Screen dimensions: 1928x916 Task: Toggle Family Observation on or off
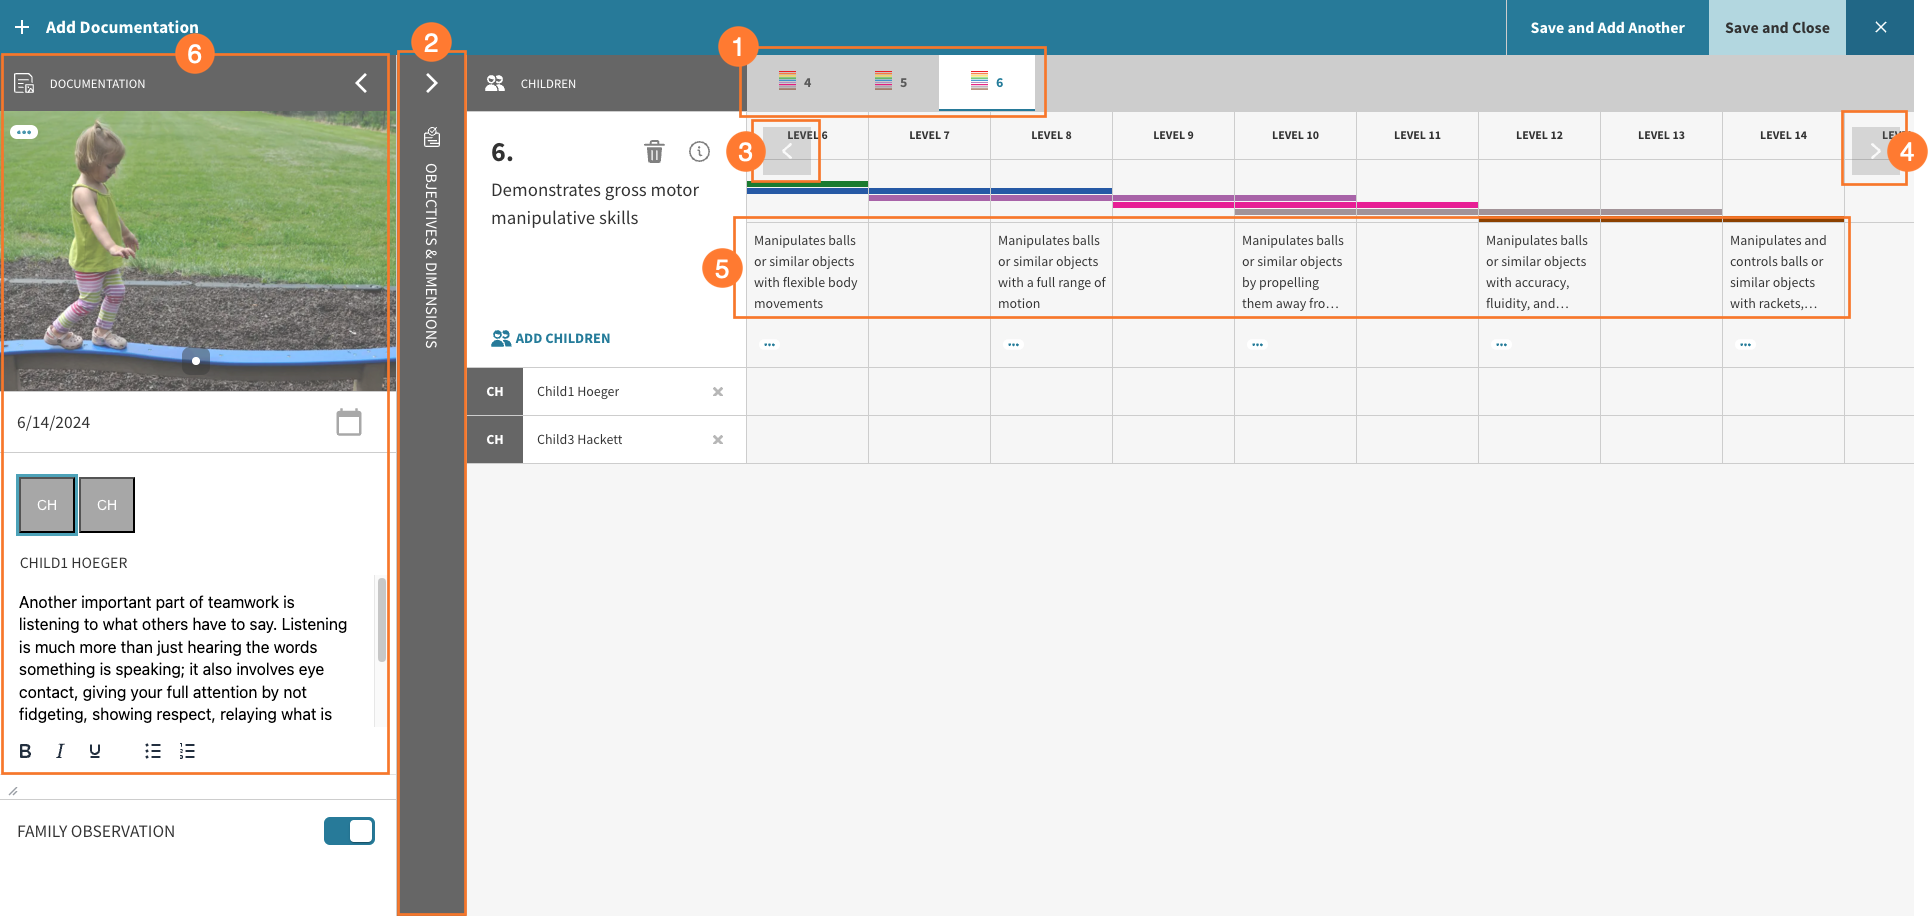[x=349, y=830]
